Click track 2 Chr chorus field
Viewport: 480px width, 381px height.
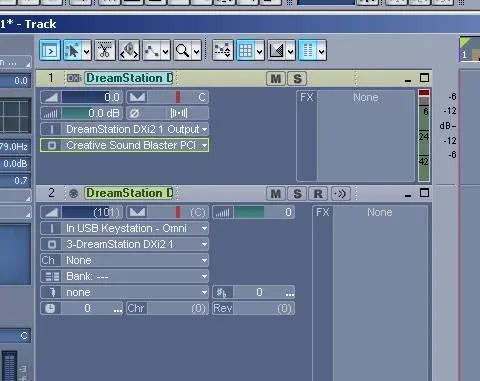coord(168,308)
